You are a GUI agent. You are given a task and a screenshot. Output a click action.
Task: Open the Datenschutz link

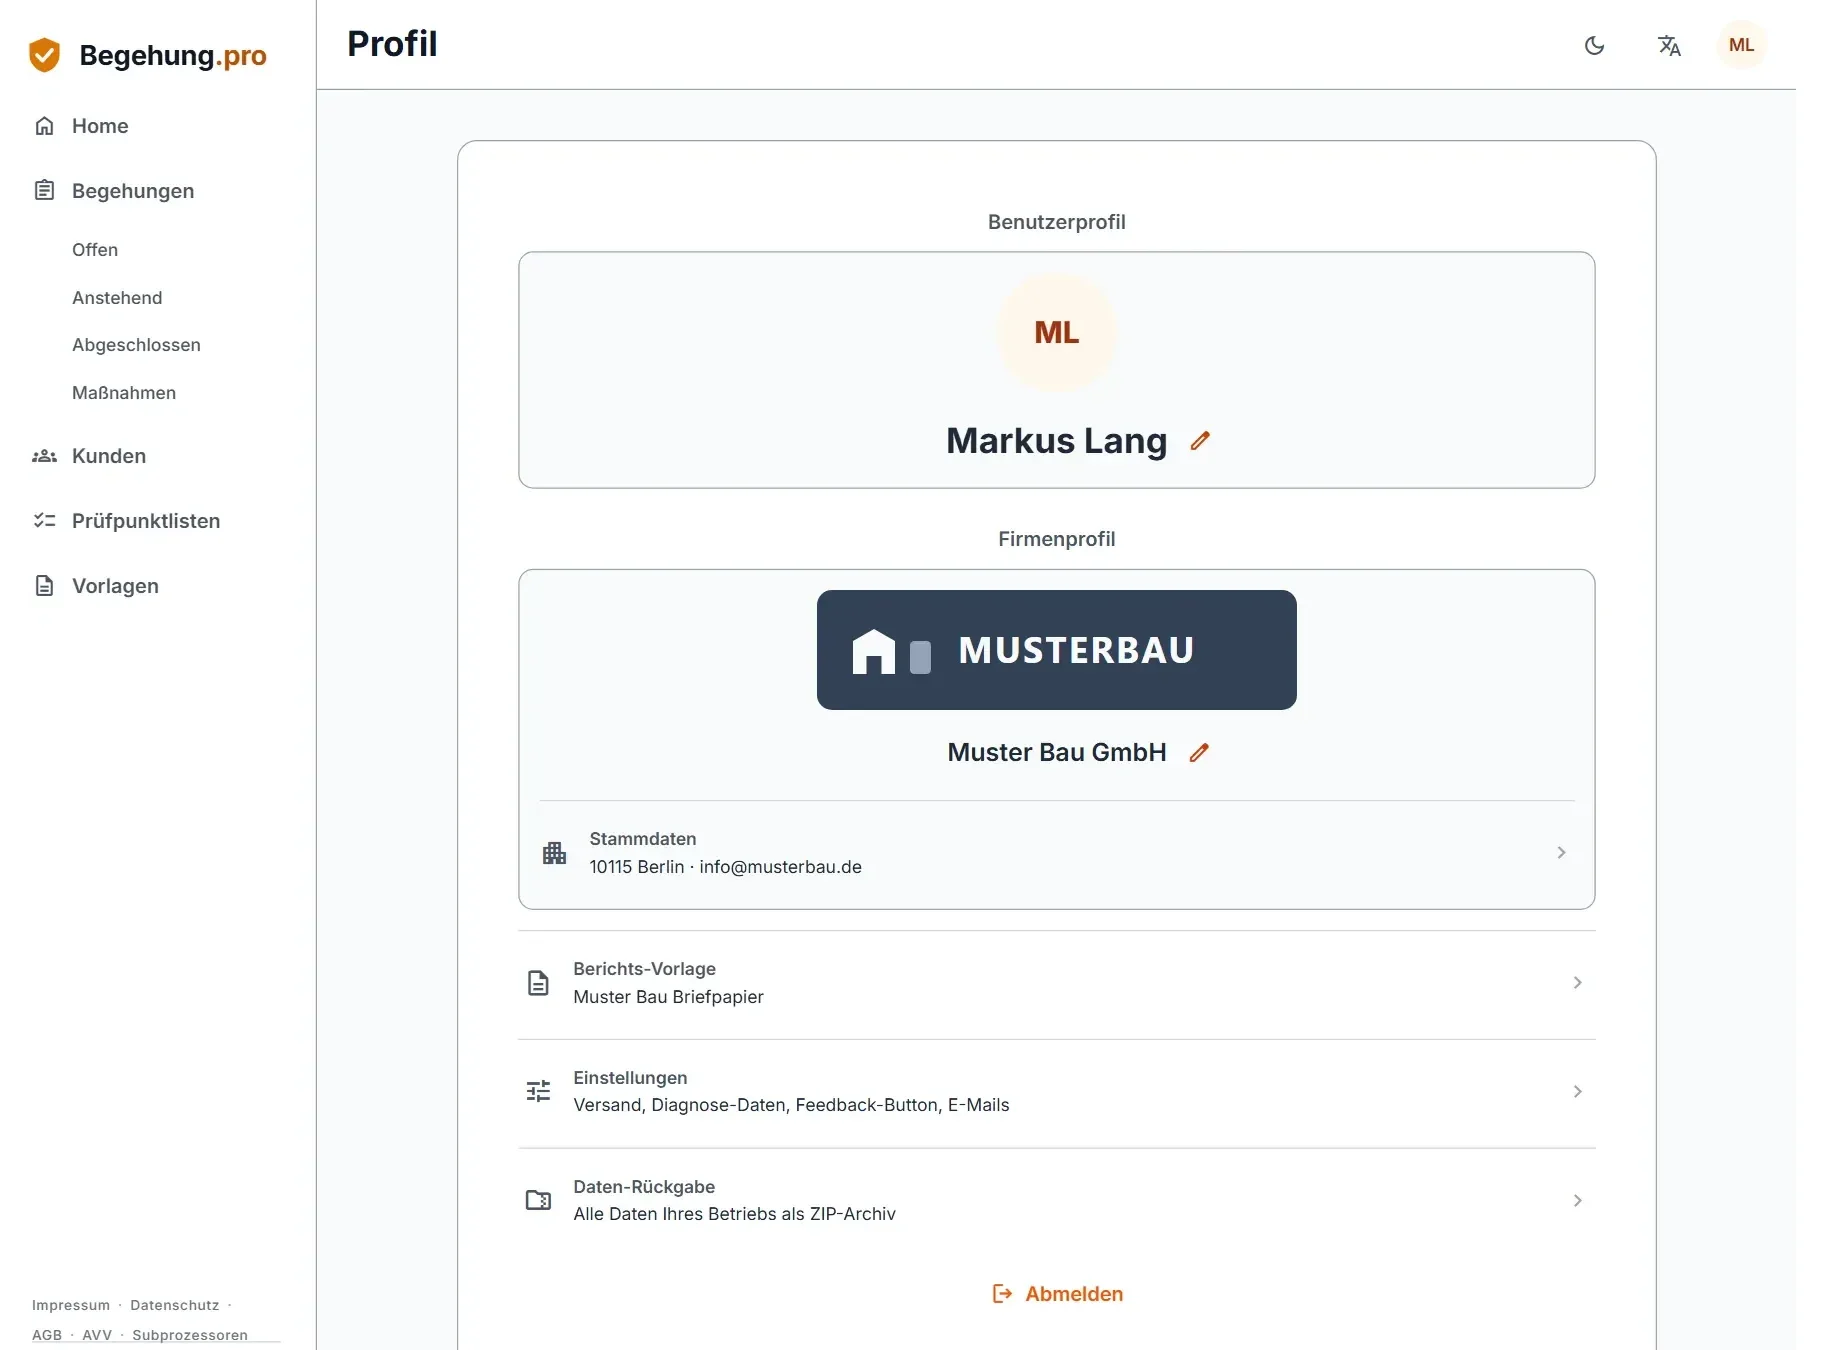click(175, 1305)
